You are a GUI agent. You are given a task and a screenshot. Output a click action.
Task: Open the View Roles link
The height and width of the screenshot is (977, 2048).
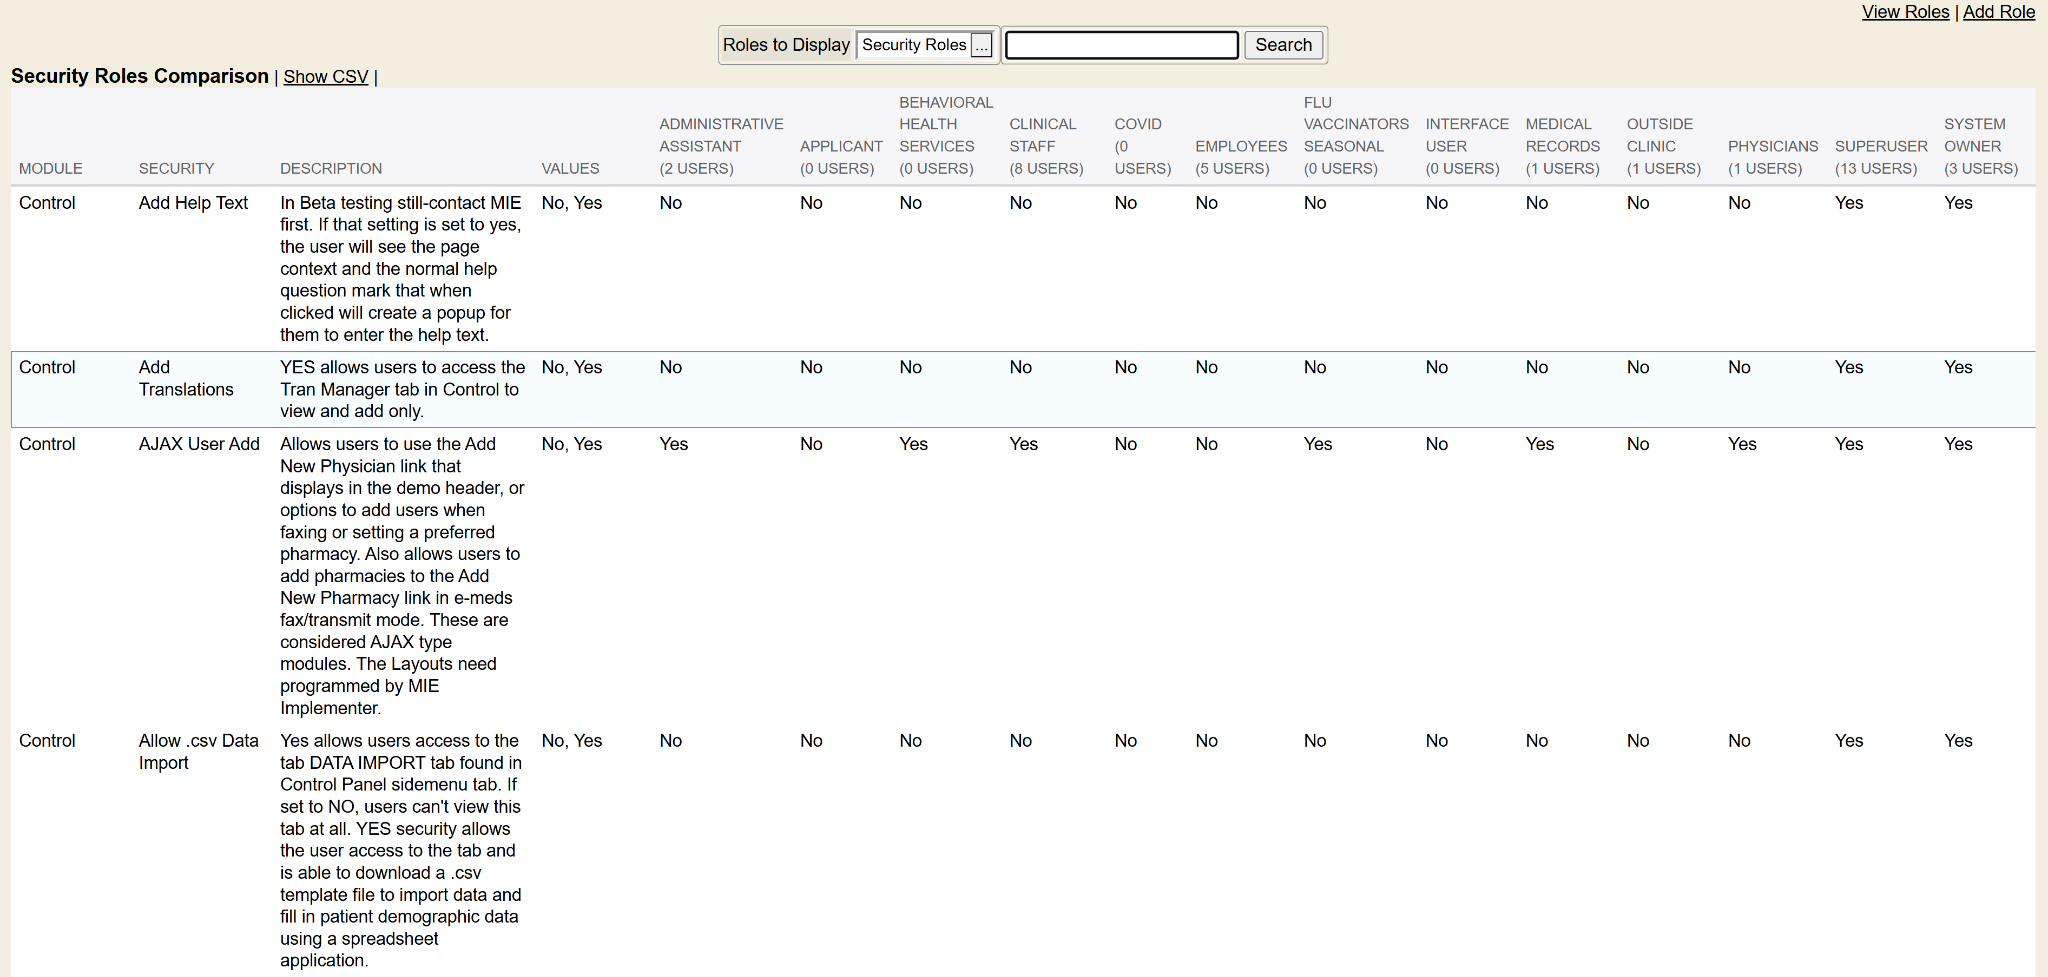click(1905, 12)
